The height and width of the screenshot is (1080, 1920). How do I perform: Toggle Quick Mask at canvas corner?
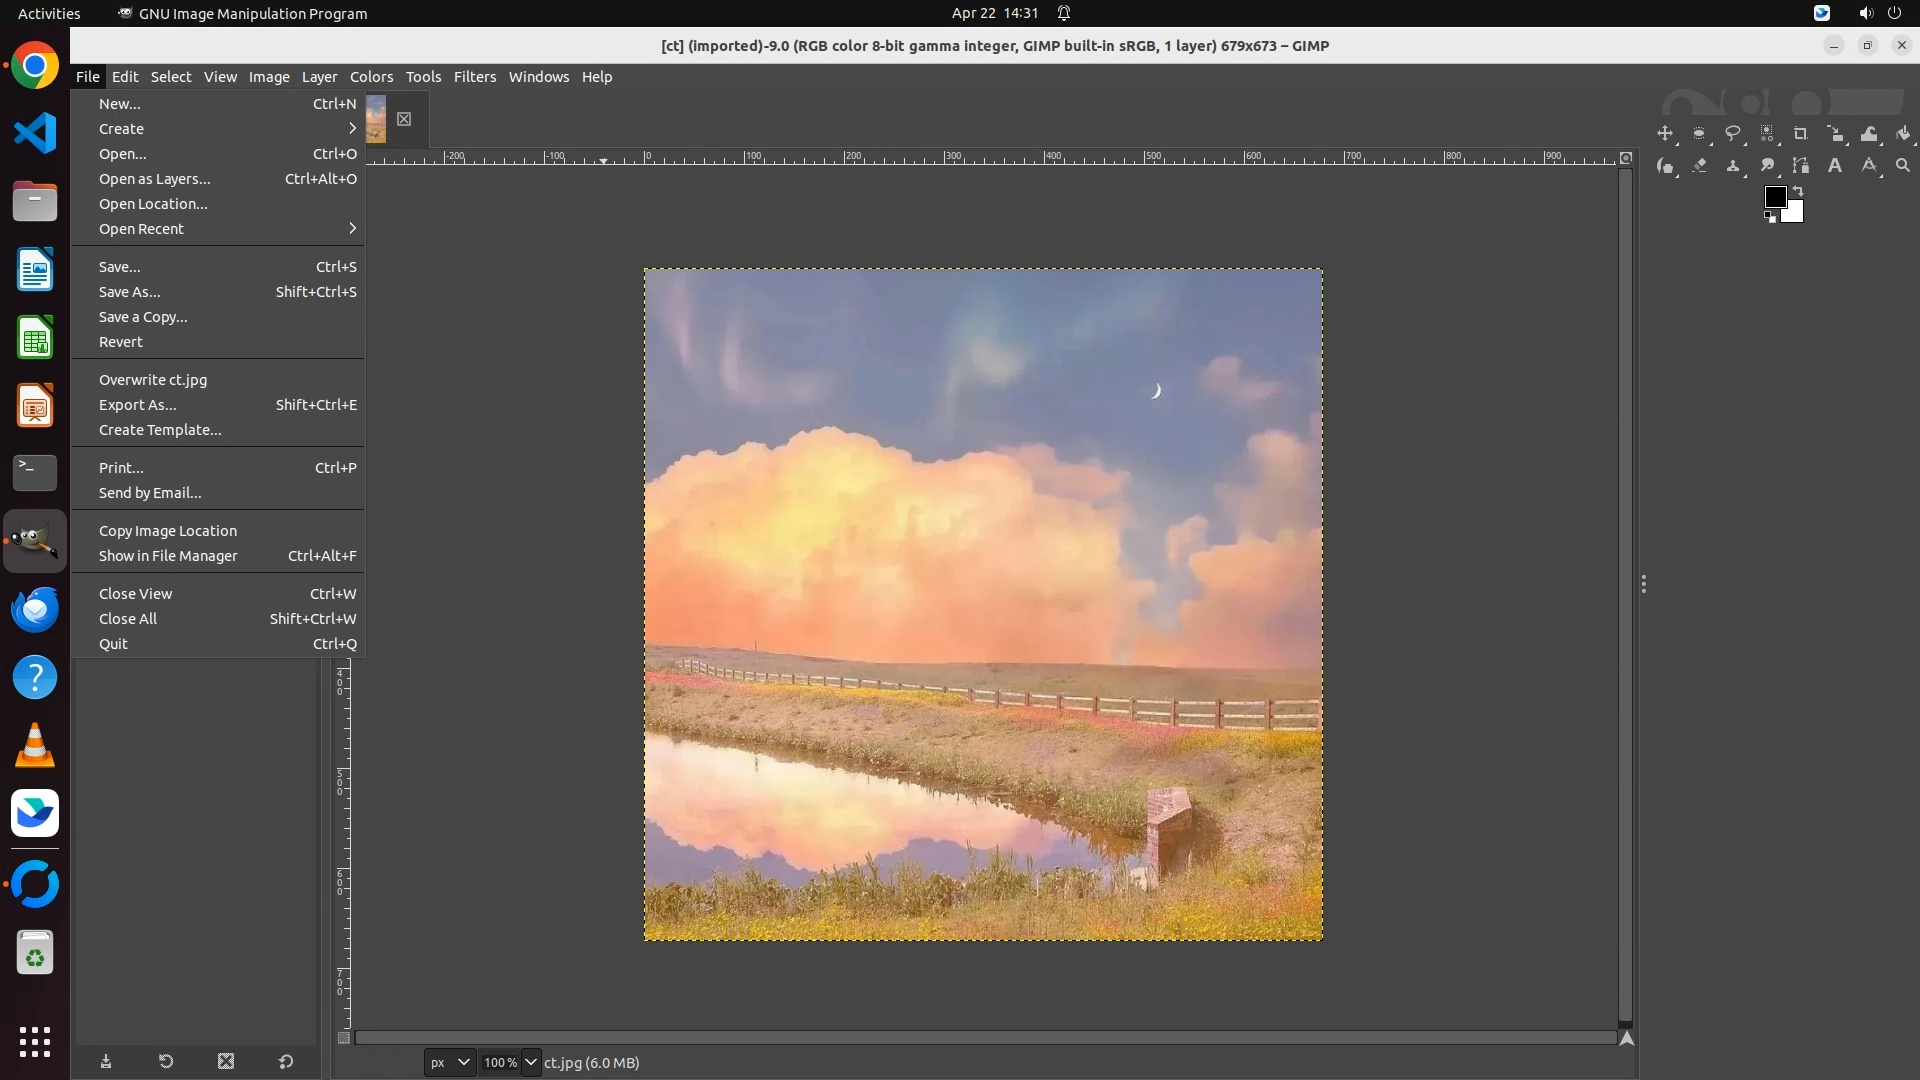pos(344,1038)
